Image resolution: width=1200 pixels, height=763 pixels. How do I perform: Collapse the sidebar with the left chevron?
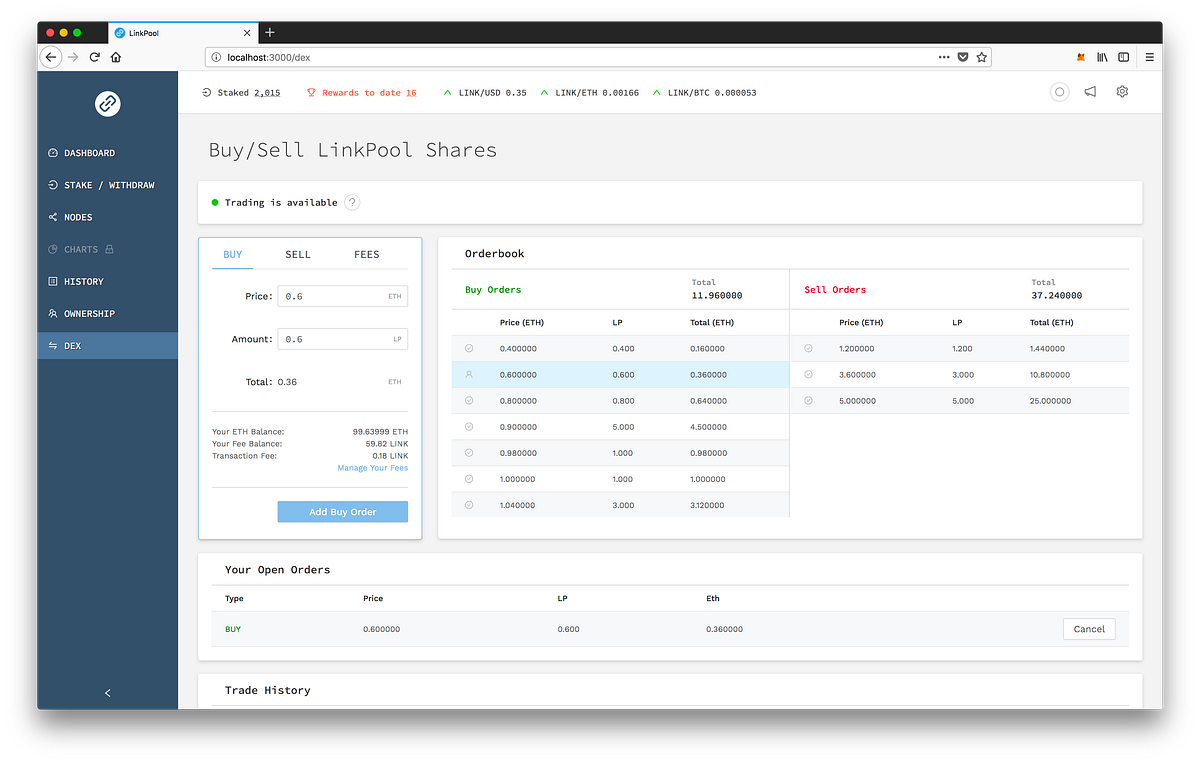107,692
